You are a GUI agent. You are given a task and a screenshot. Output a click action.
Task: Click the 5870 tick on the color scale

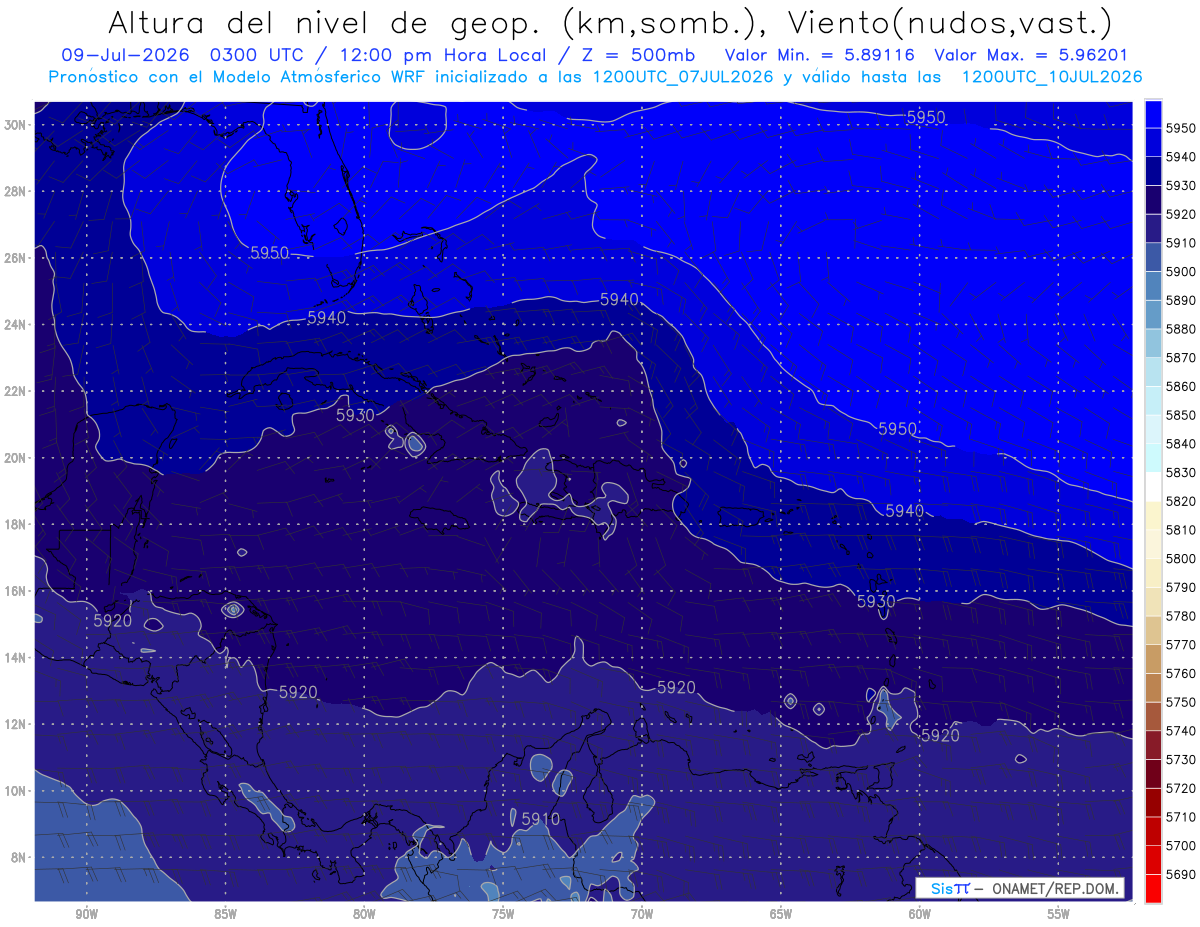[1181, 357]
